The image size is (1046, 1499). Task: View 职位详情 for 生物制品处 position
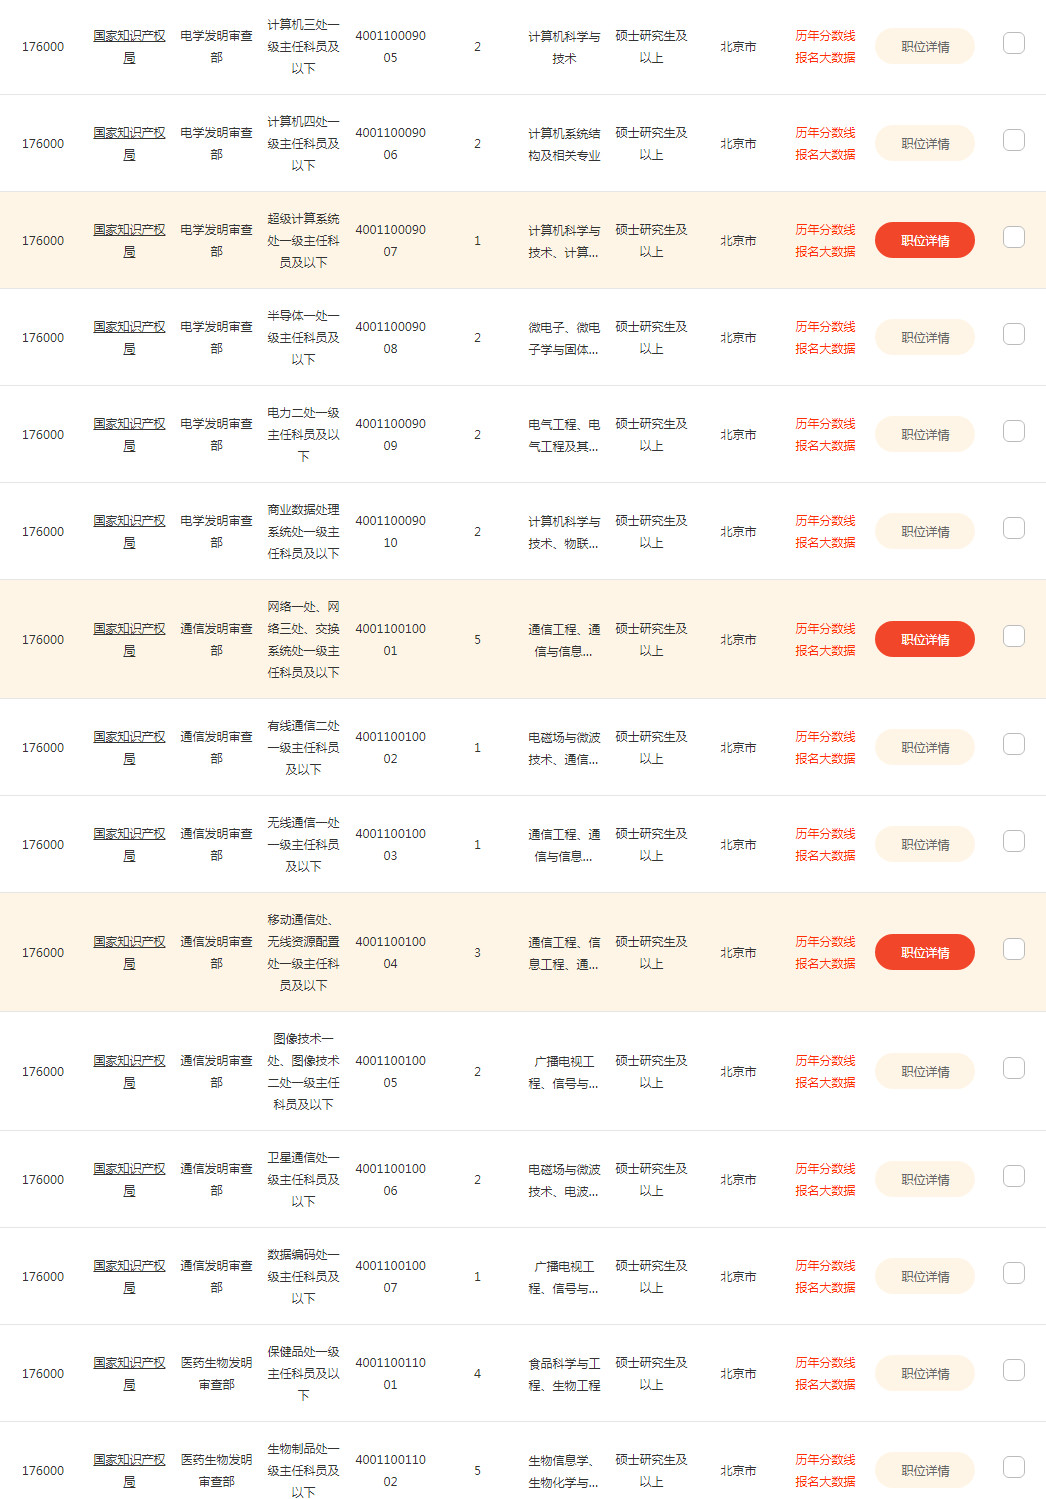tap(925, 1470)
